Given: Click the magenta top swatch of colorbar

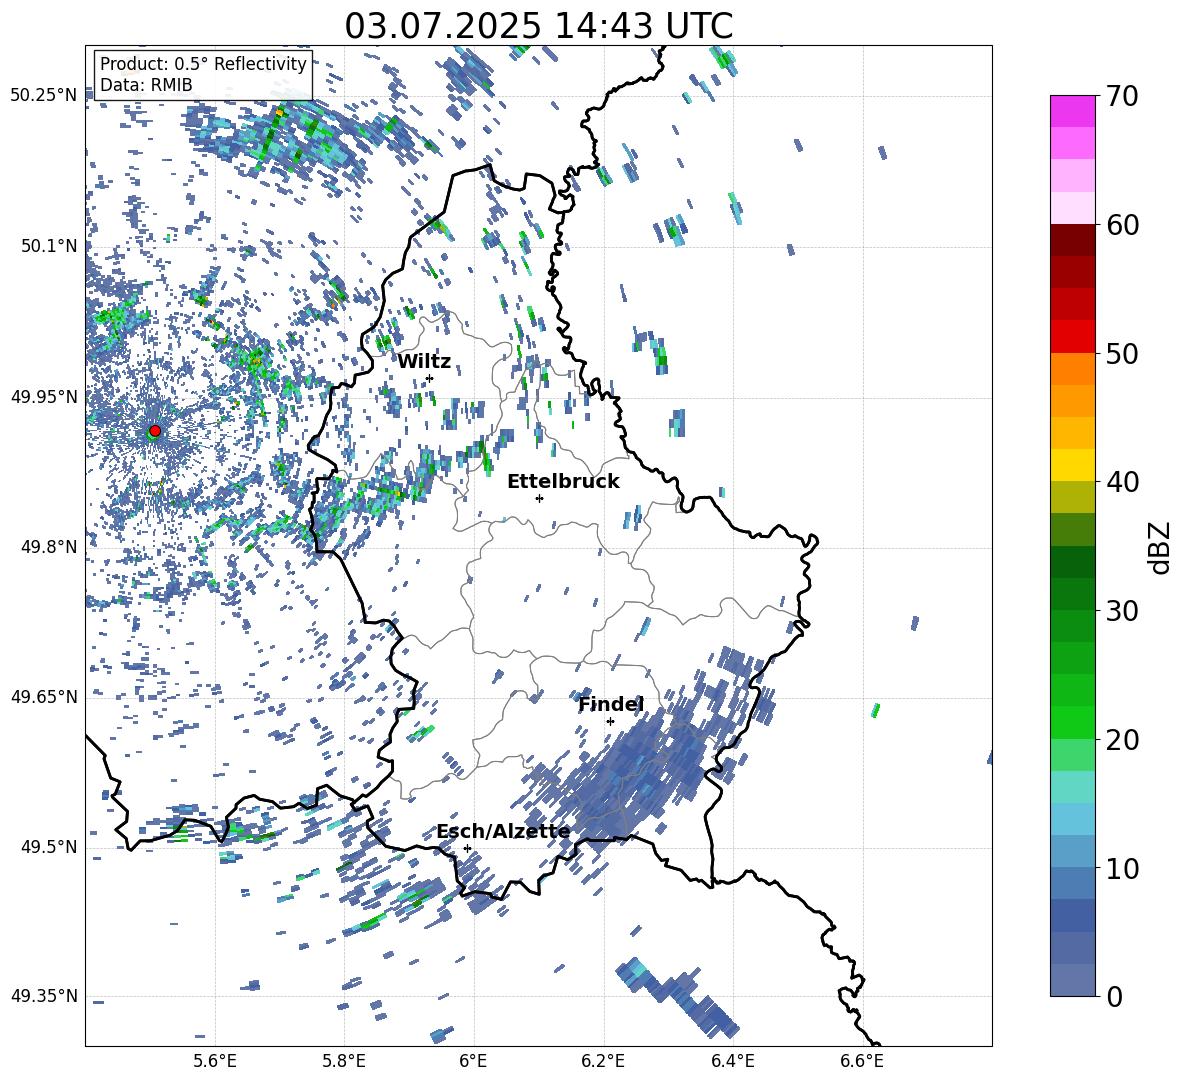Looking at the screenshot, I should pyautogui.click(x=1072, y=111).
